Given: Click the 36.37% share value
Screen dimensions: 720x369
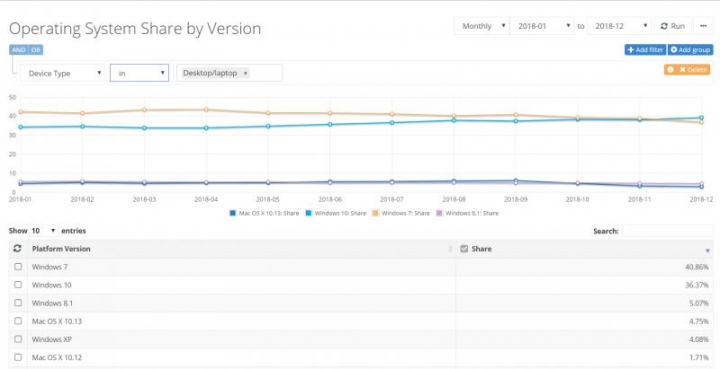Looking at the screenshot, I should tap(698, 285).
